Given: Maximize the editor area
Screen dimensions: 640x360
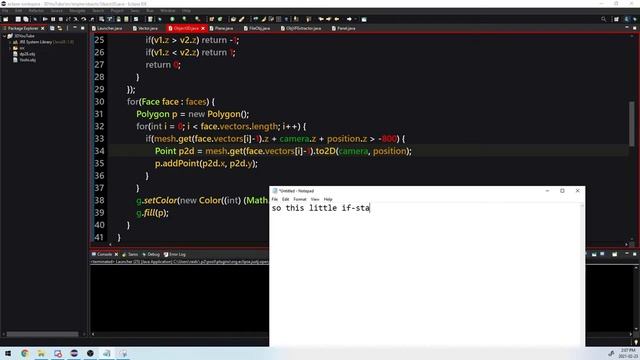Looking at the screenshot, I should click(635, 28).
